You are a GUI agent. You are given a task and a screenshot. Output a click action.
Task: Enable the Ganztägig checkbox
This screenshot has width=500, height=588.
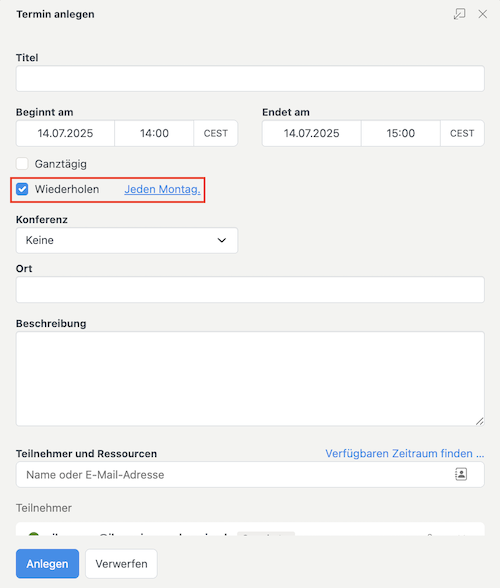22,164
